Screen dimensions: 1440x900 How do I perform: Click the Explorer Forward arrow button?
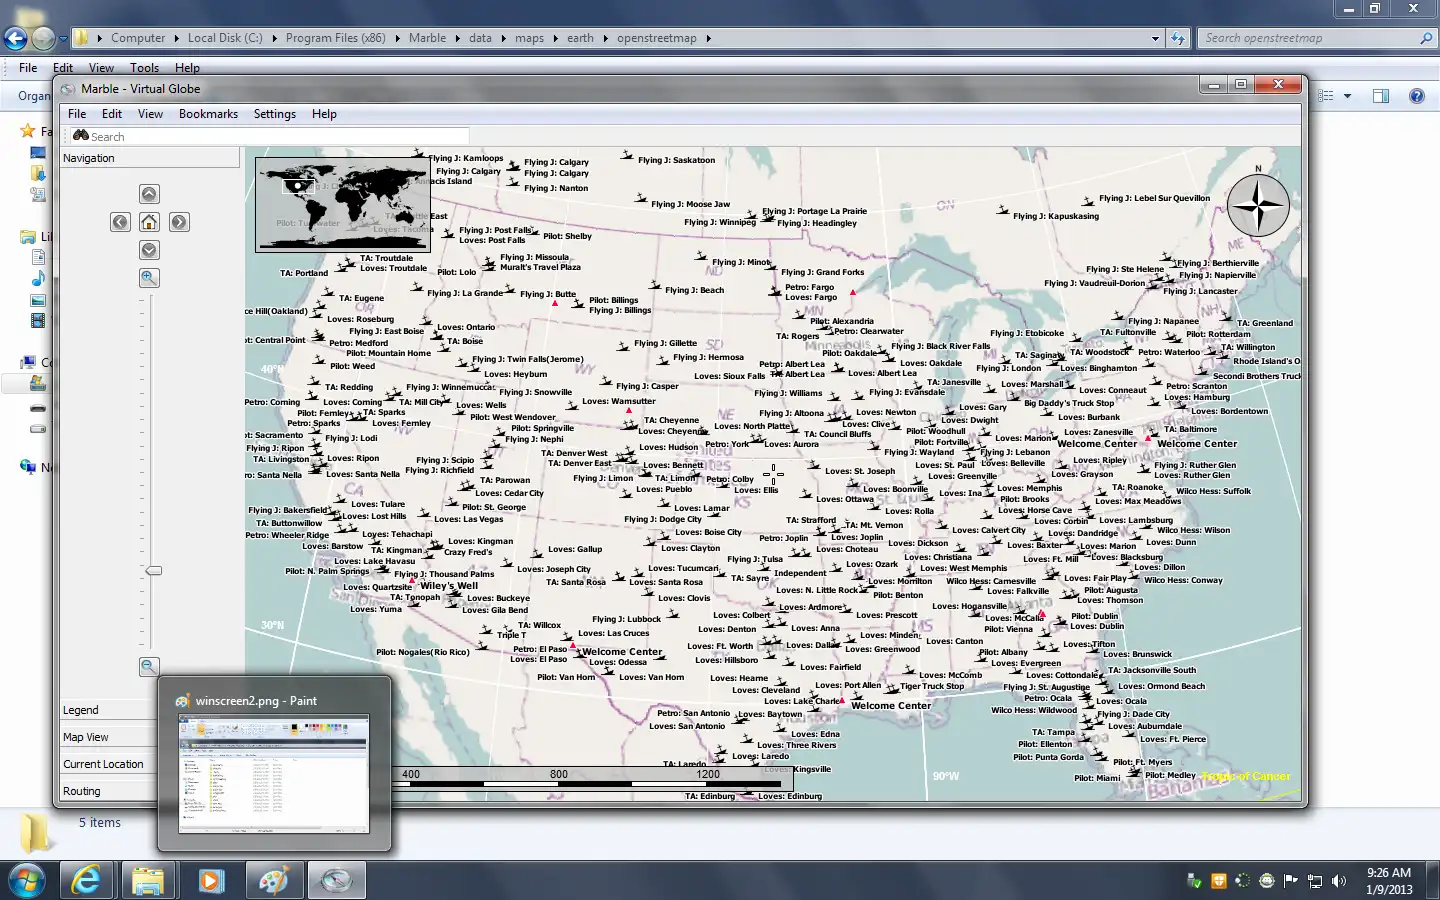(43, 38)
